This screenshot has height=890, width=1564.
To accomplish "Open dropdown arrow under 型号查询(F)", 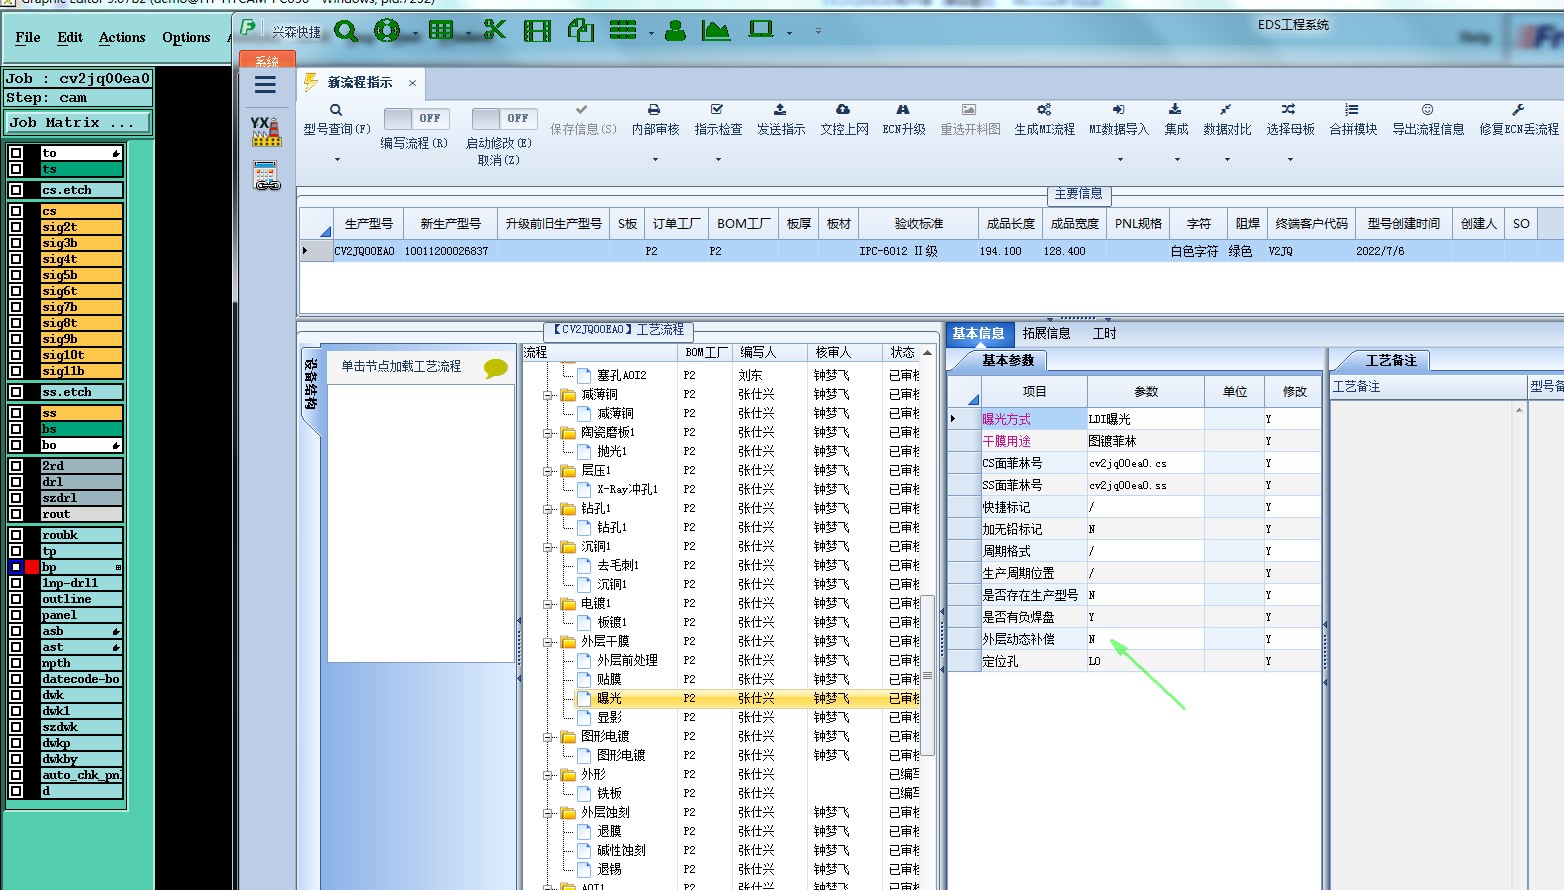I will click(x=337, y=160).
